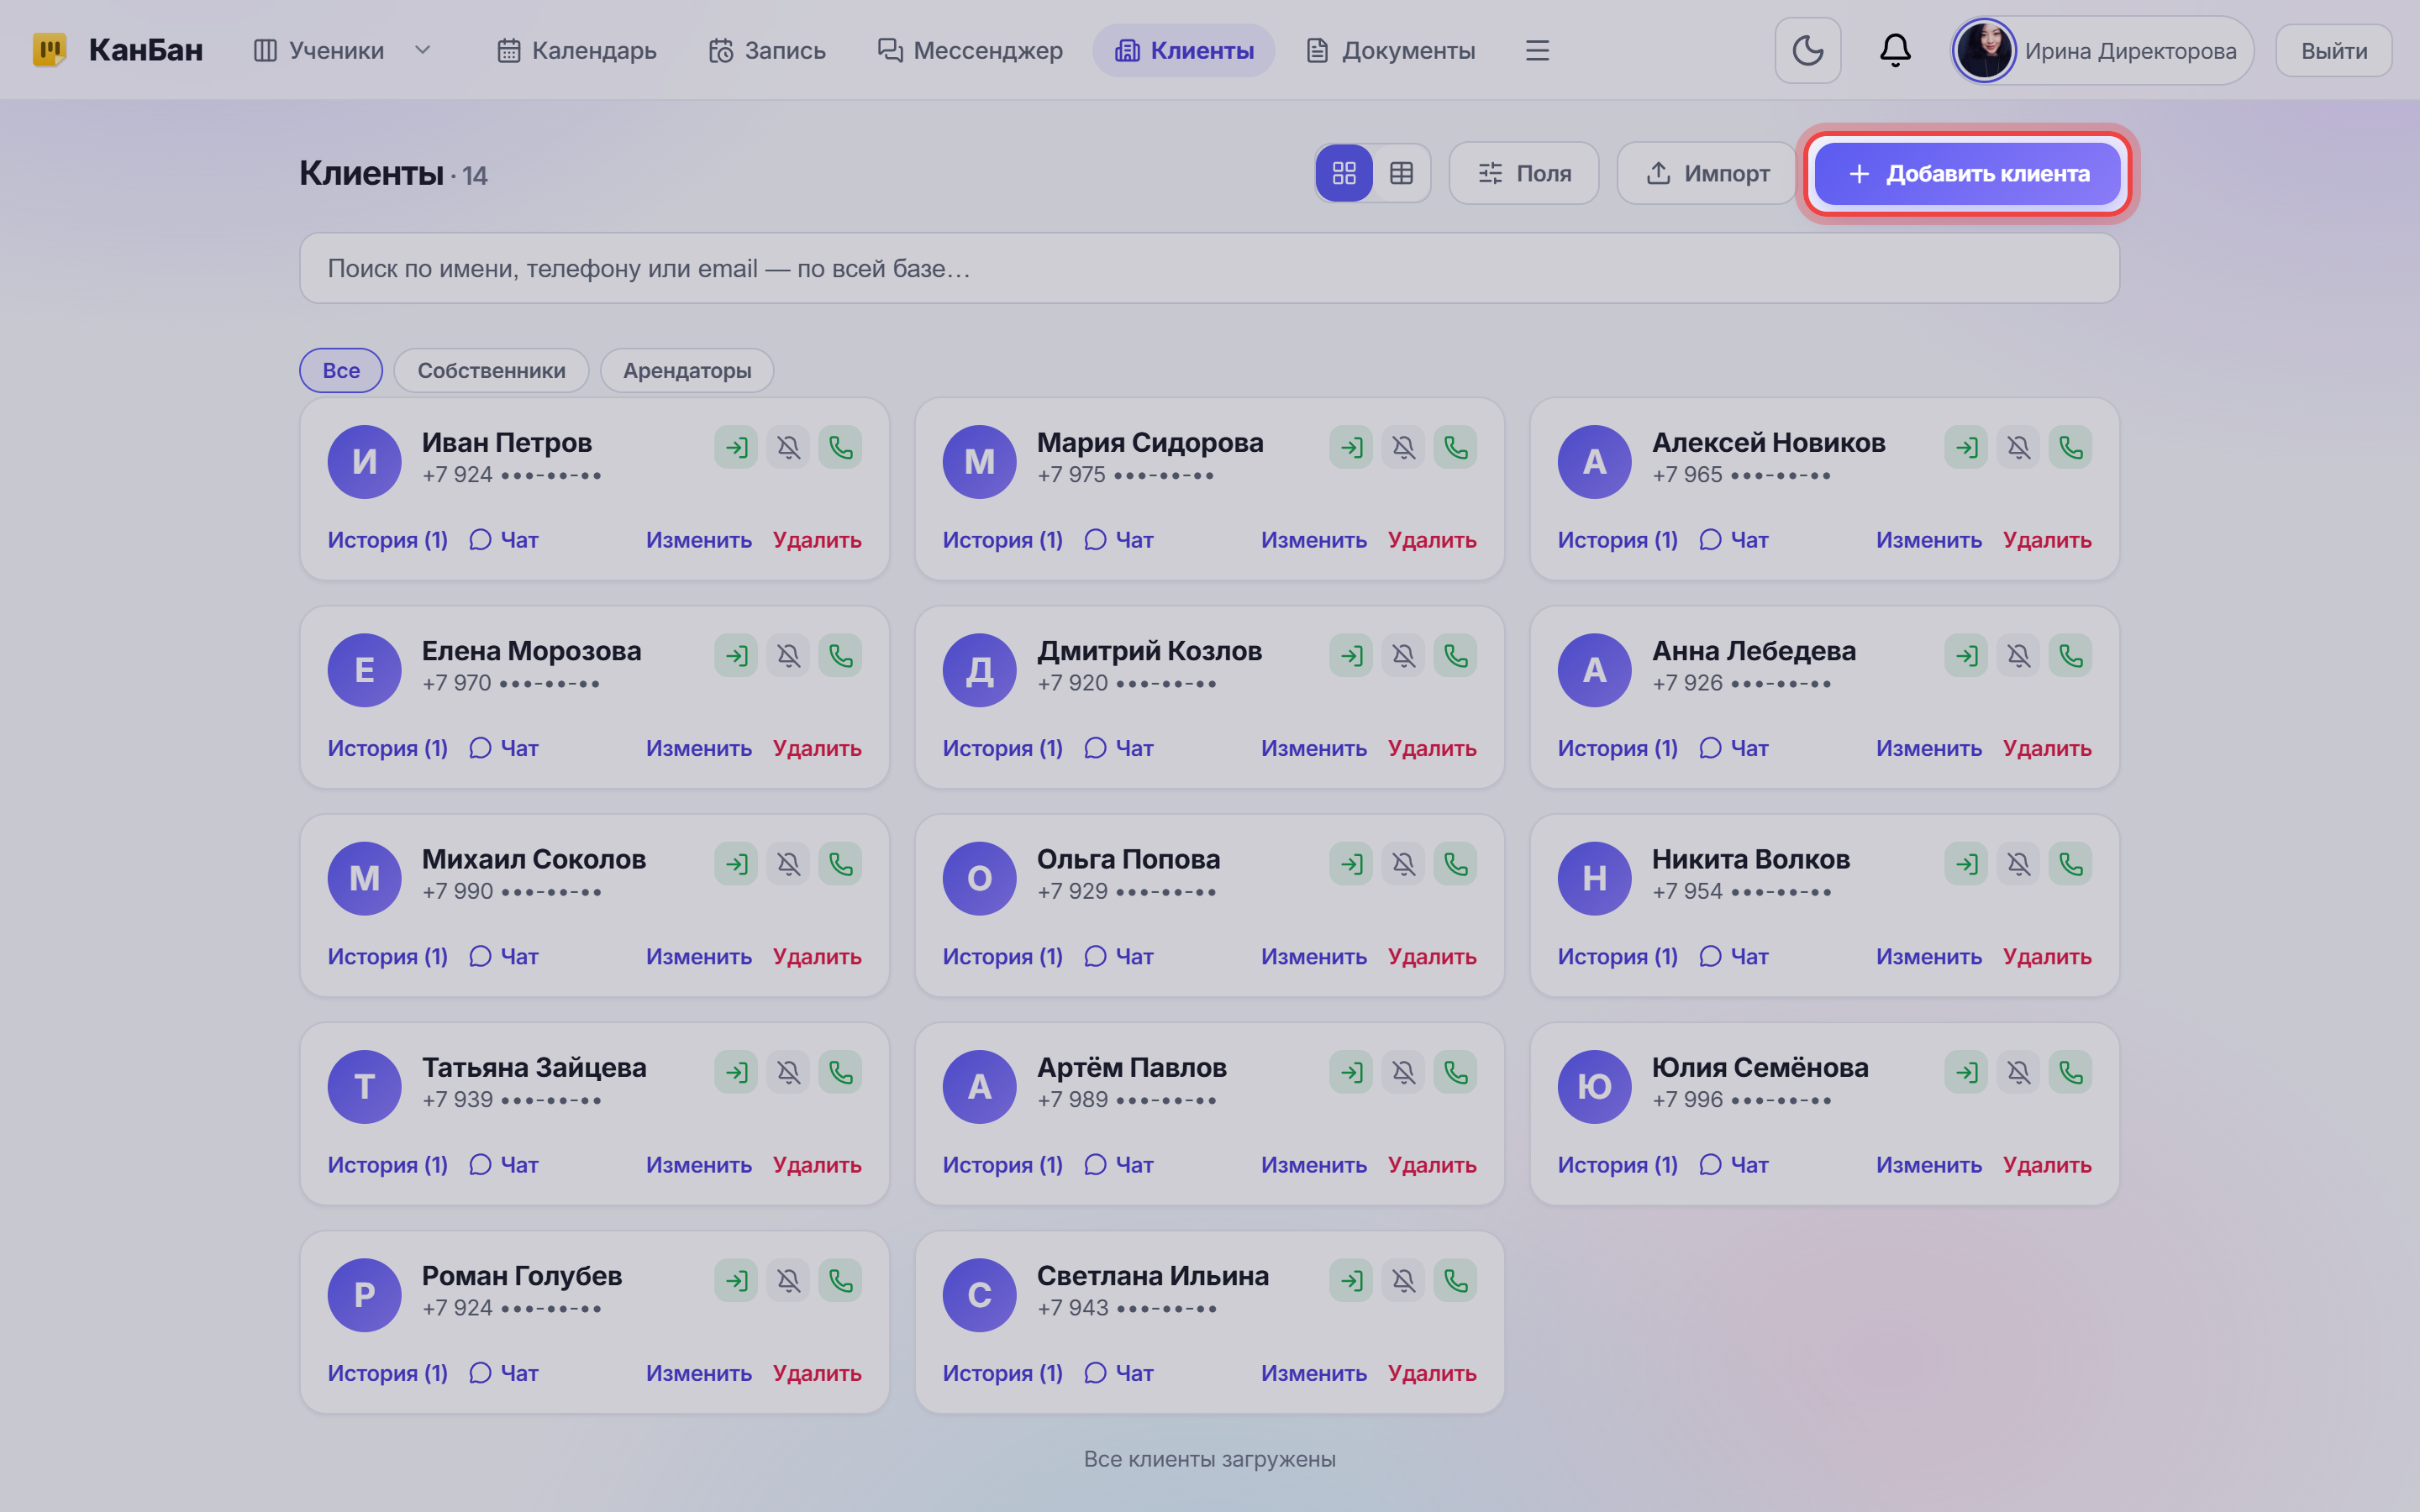Delete the client Светлана Ильина
2420x1512 pixels.
click(1432, 1373)
